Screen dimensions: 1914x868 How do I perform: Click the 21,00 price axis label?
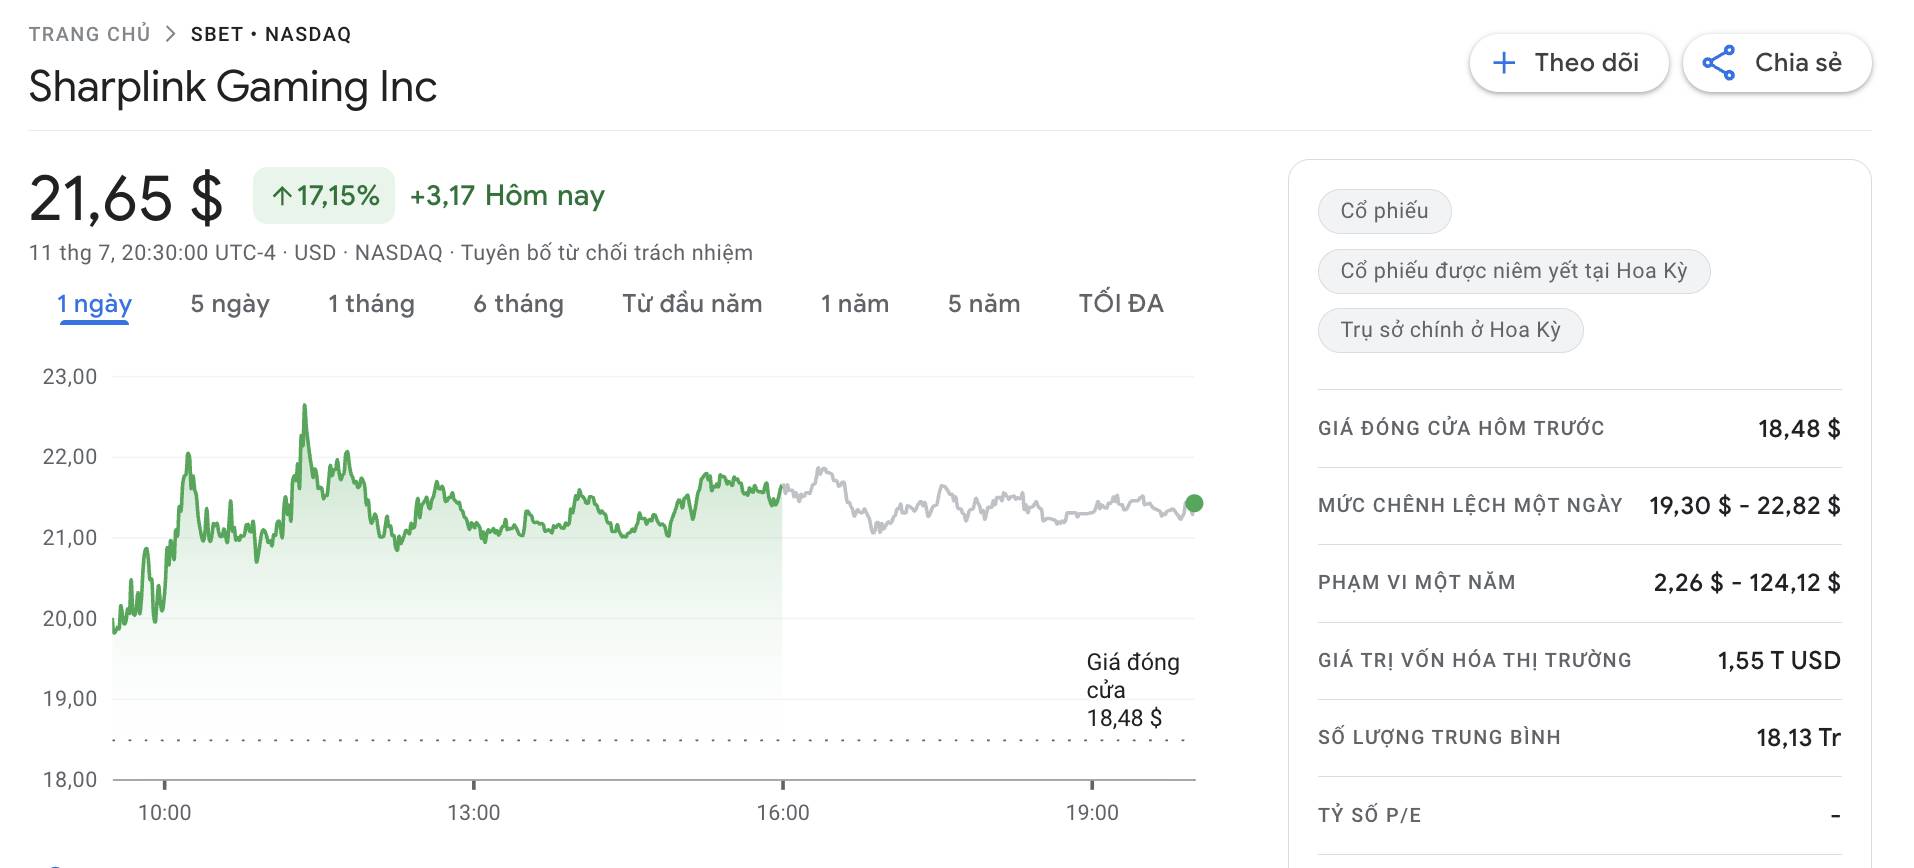[70, 538]
